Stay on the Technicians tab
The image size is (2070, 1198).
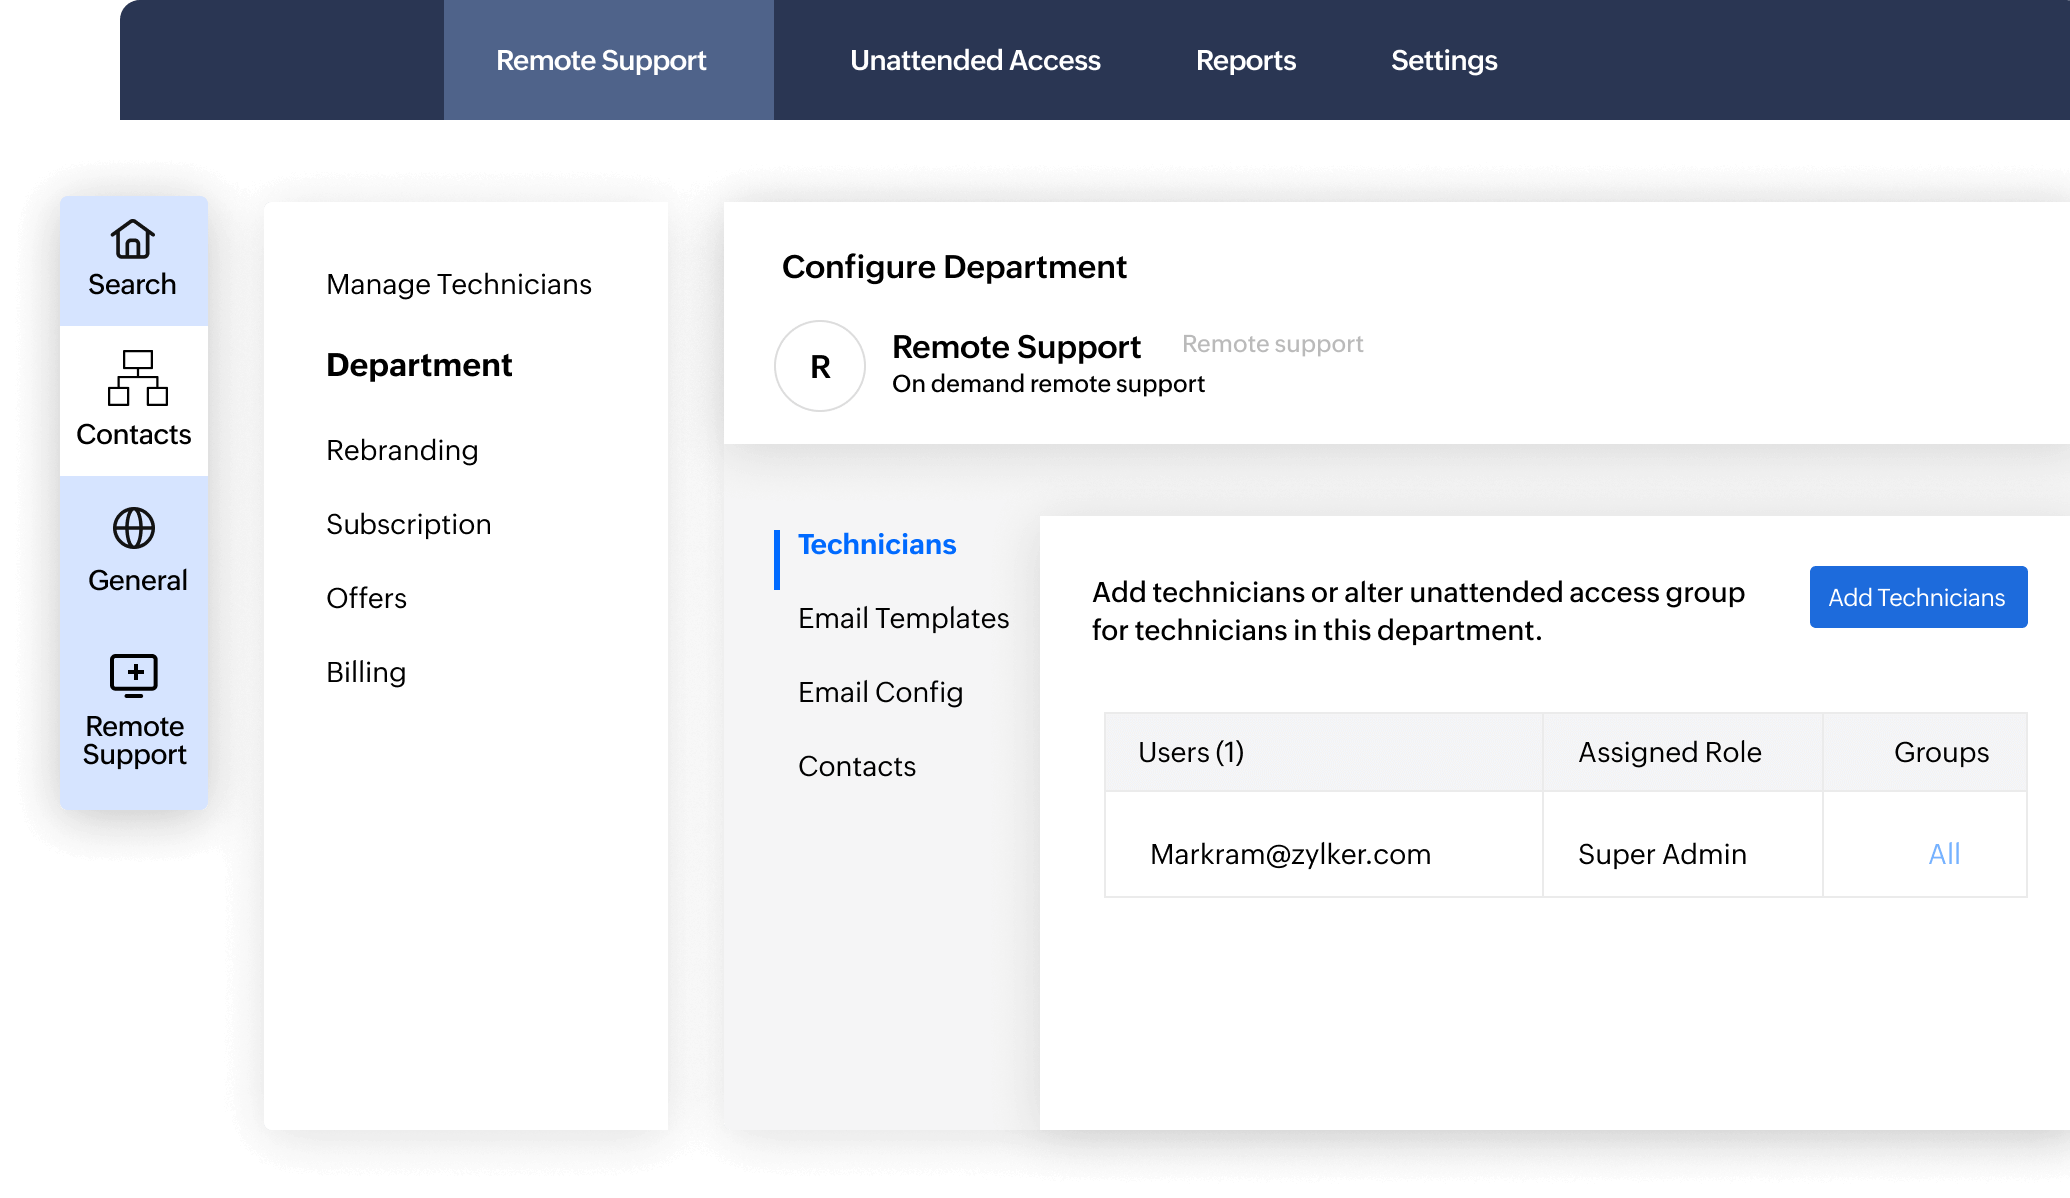(x=875, y=544)
